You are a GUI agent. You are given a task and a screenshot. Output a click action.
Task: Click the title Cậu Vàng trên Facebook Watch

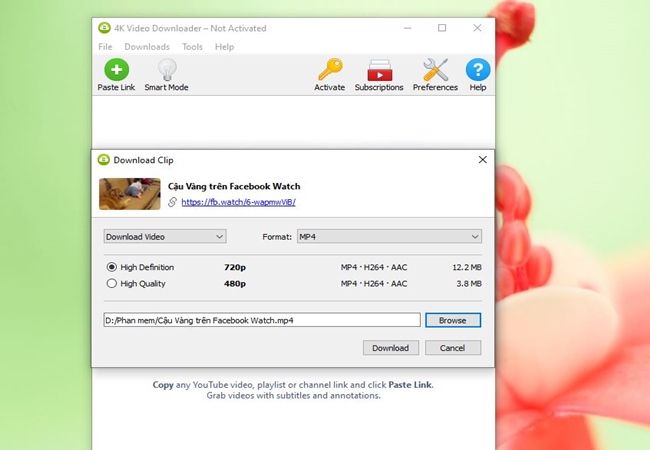[234, 186]
